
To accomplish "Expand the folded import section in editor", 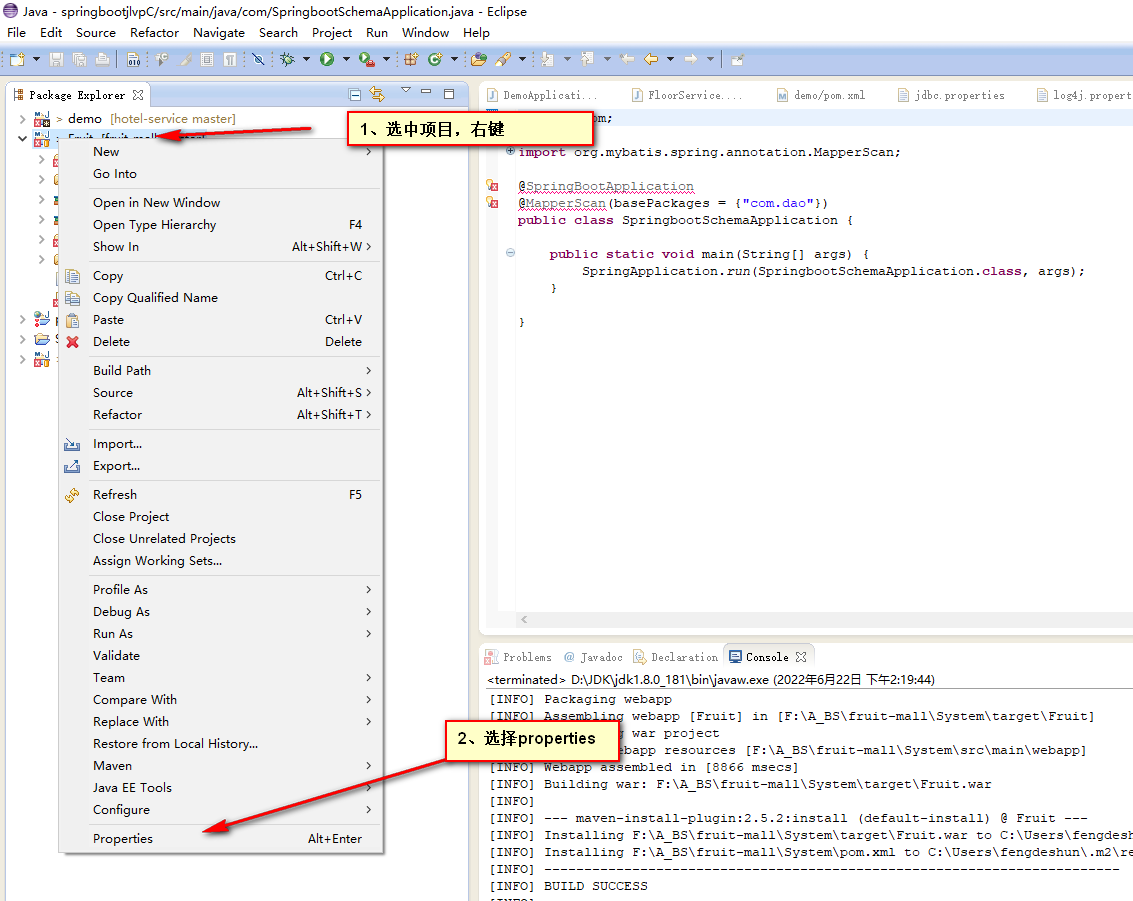I will [x=510, y=151].
